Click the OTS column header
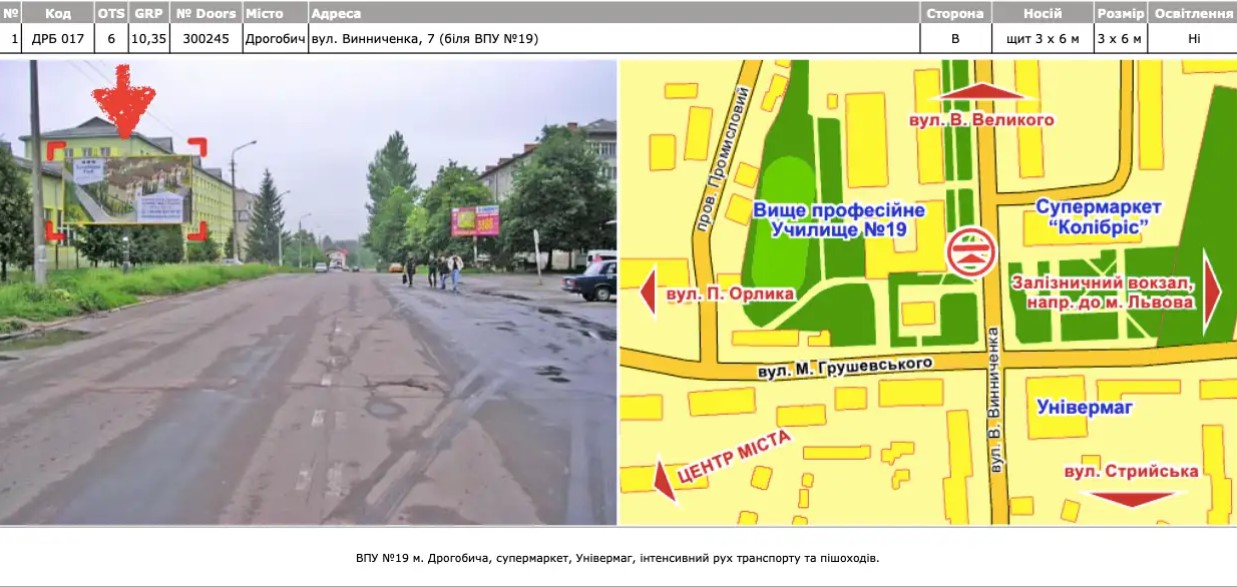 coord(109,13)
